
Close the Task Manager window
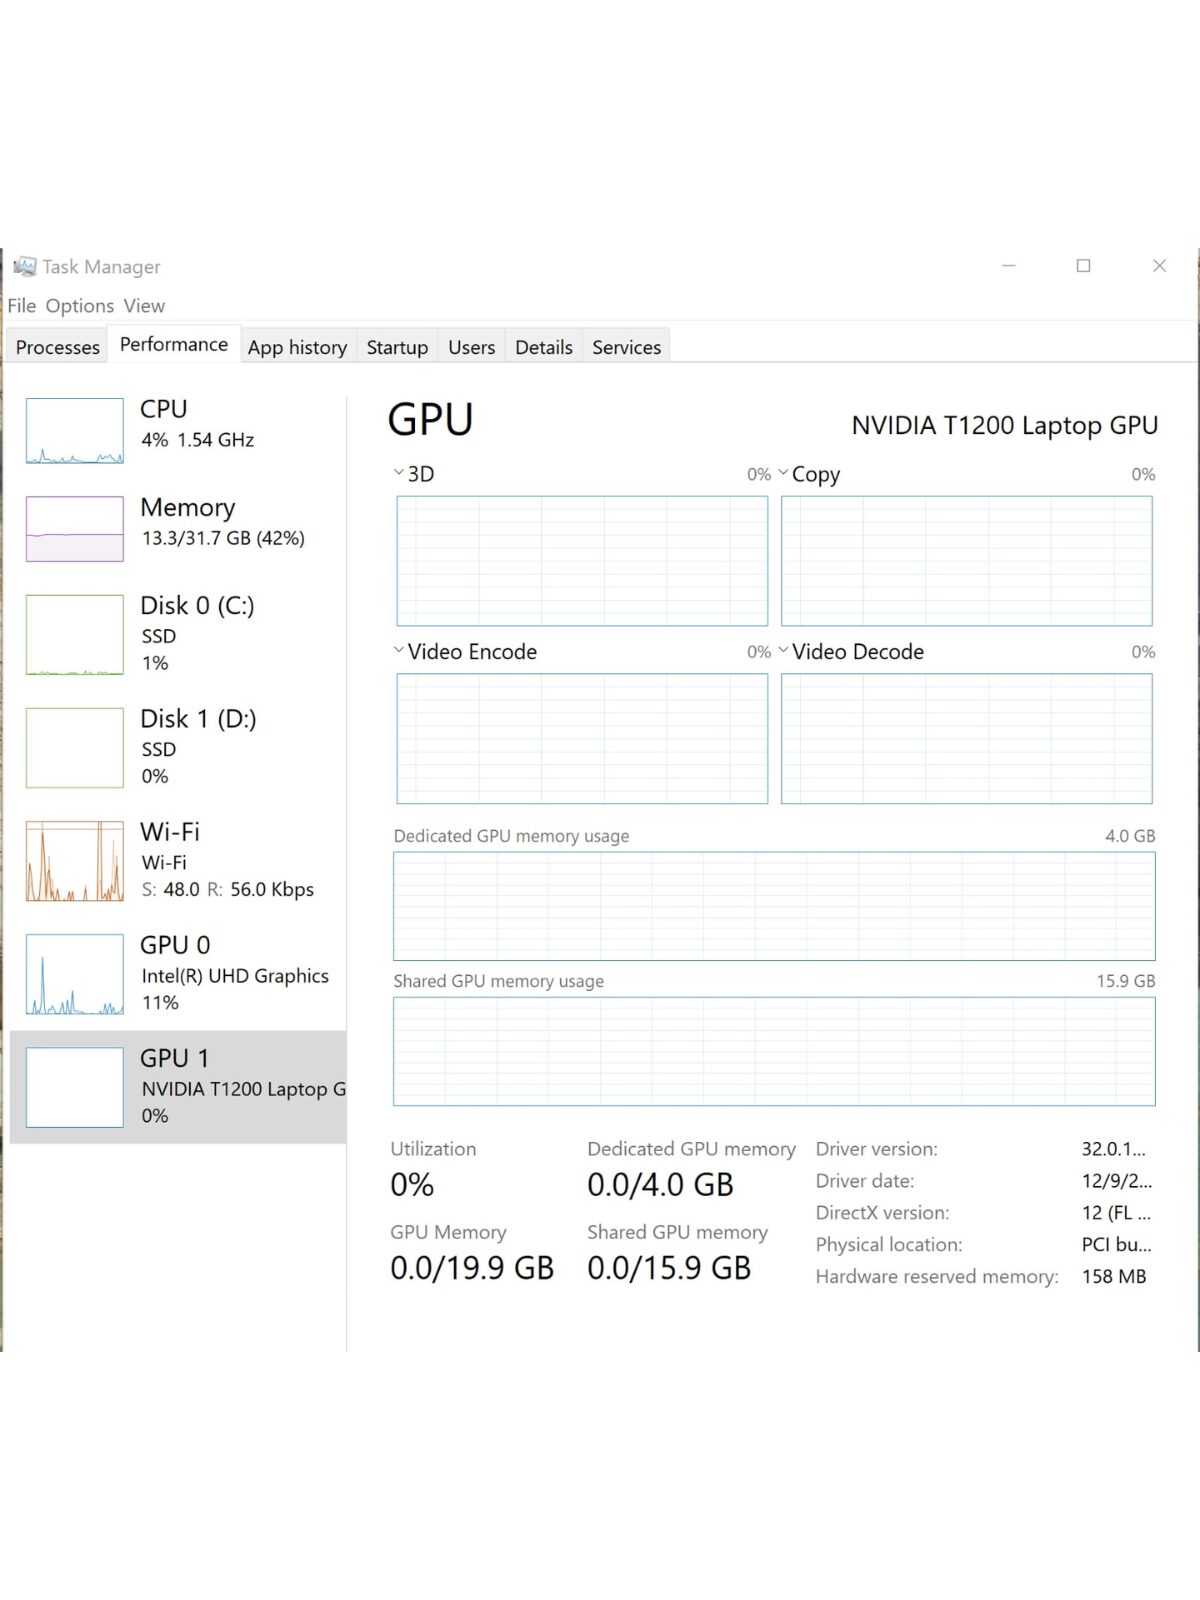[1160, 266]
